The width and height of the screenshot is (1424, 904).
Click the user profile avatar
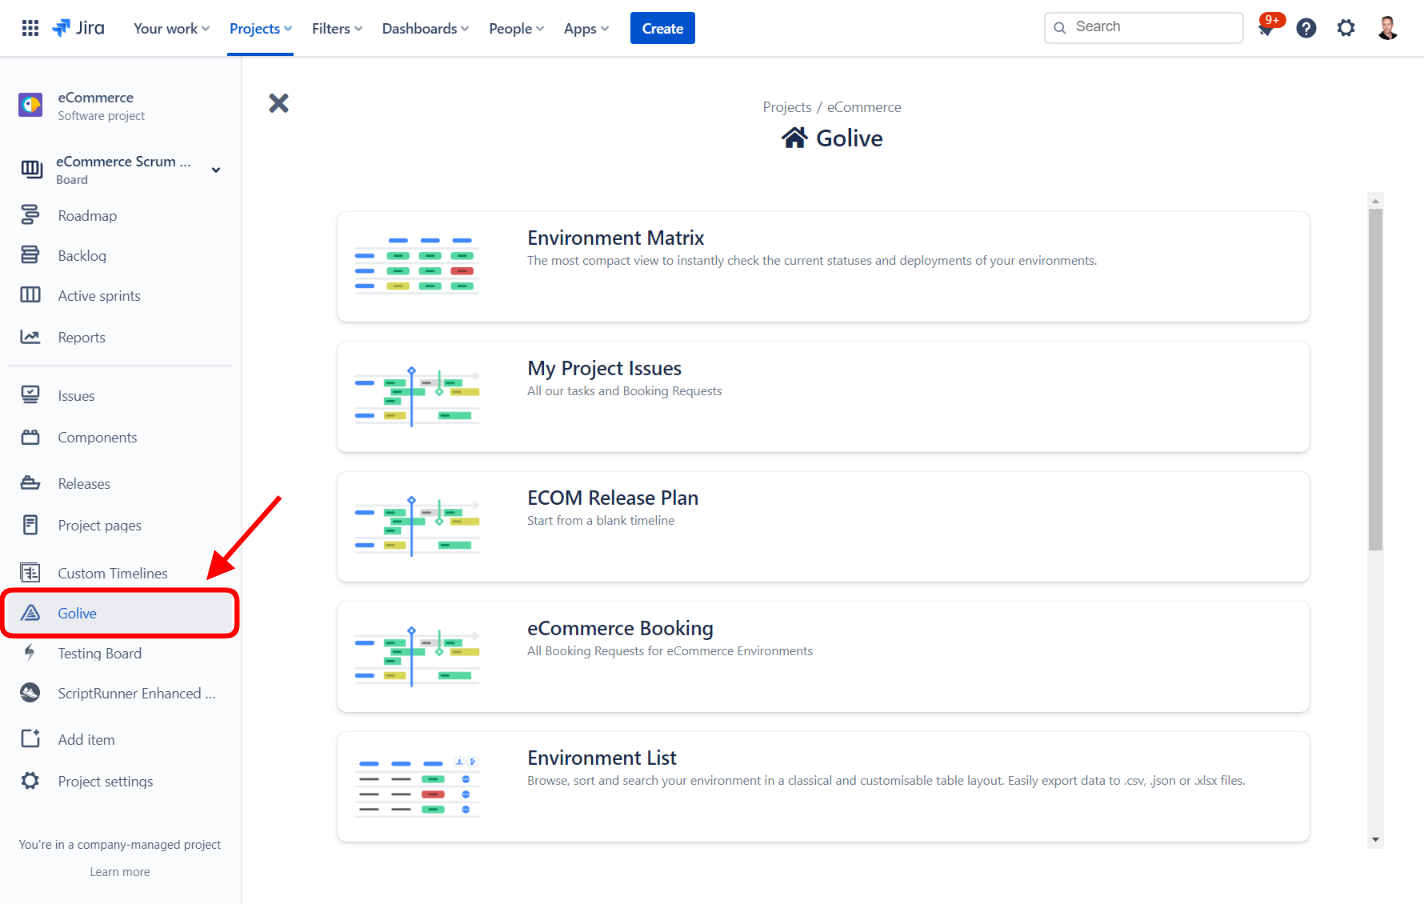pos(1387,28)
